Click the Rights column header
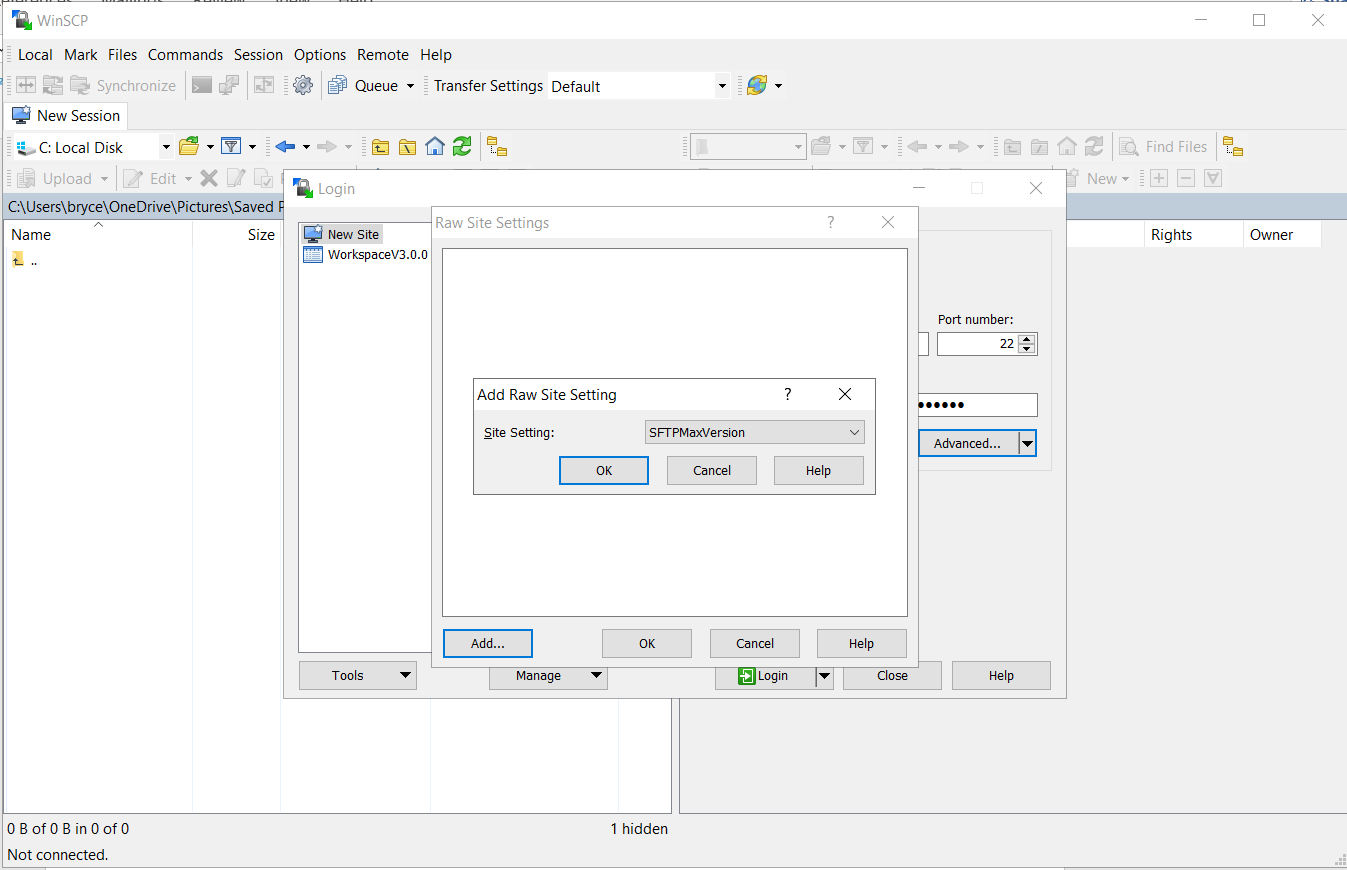The image size is (1347, 870). (x=1193, y=234)
